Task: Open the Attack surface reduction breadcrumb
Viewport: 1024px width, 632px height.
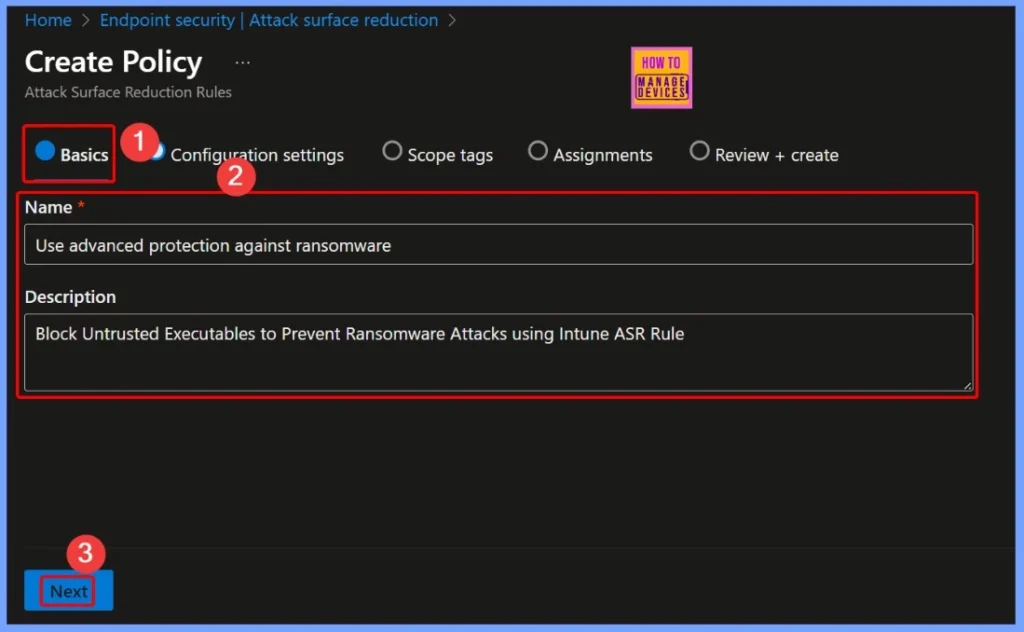Action: (x=343, y=20)
